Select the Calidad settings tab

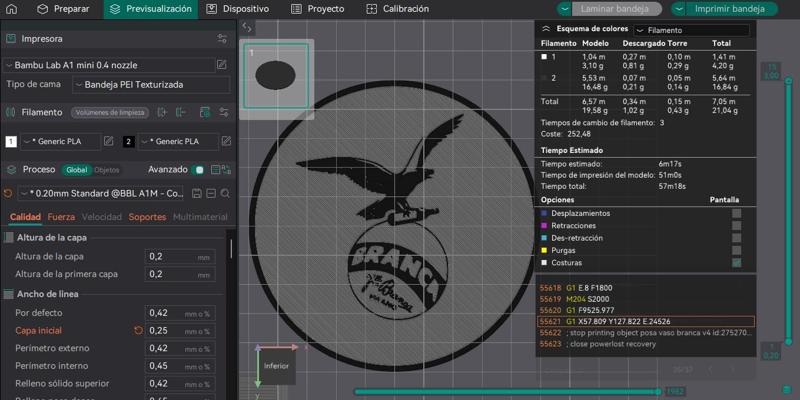(26, 217)
